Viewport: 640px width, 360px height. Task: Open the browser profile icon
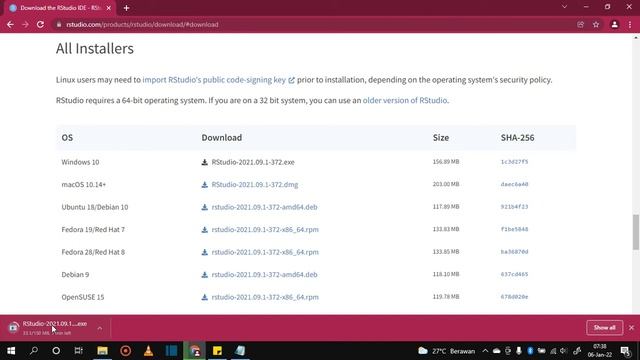[x=614, y=24]
